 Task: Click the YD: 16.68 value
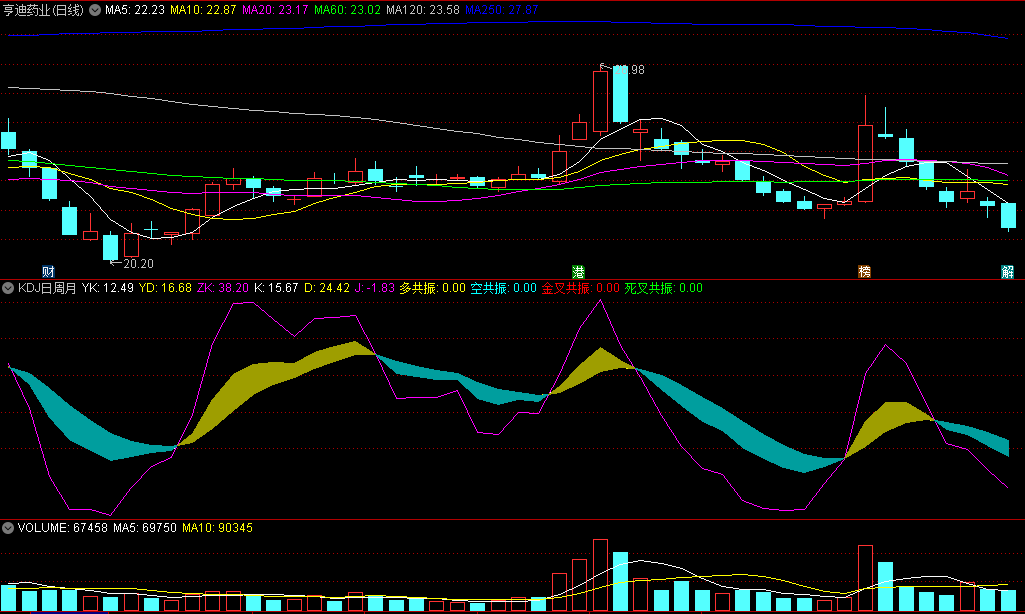pos(165,288)
